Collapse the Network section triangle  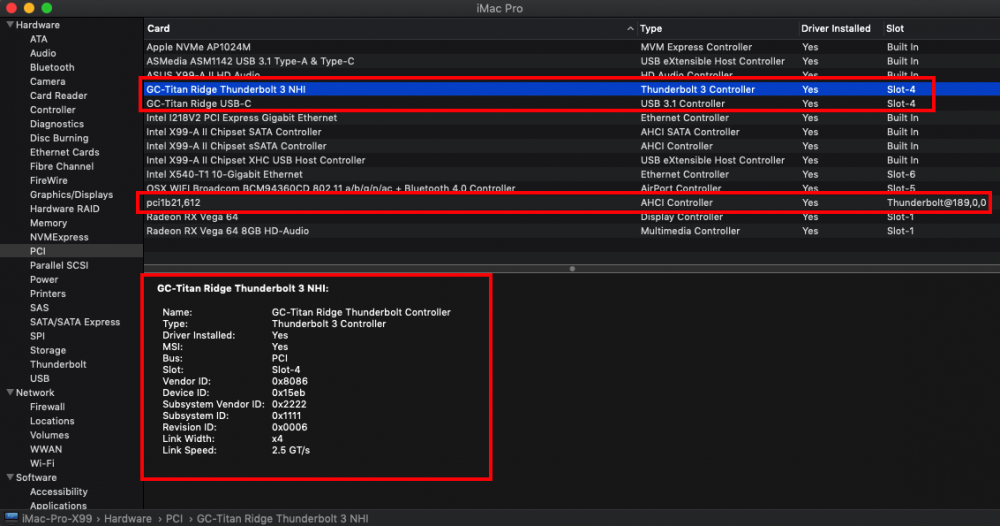click(10, 393)
